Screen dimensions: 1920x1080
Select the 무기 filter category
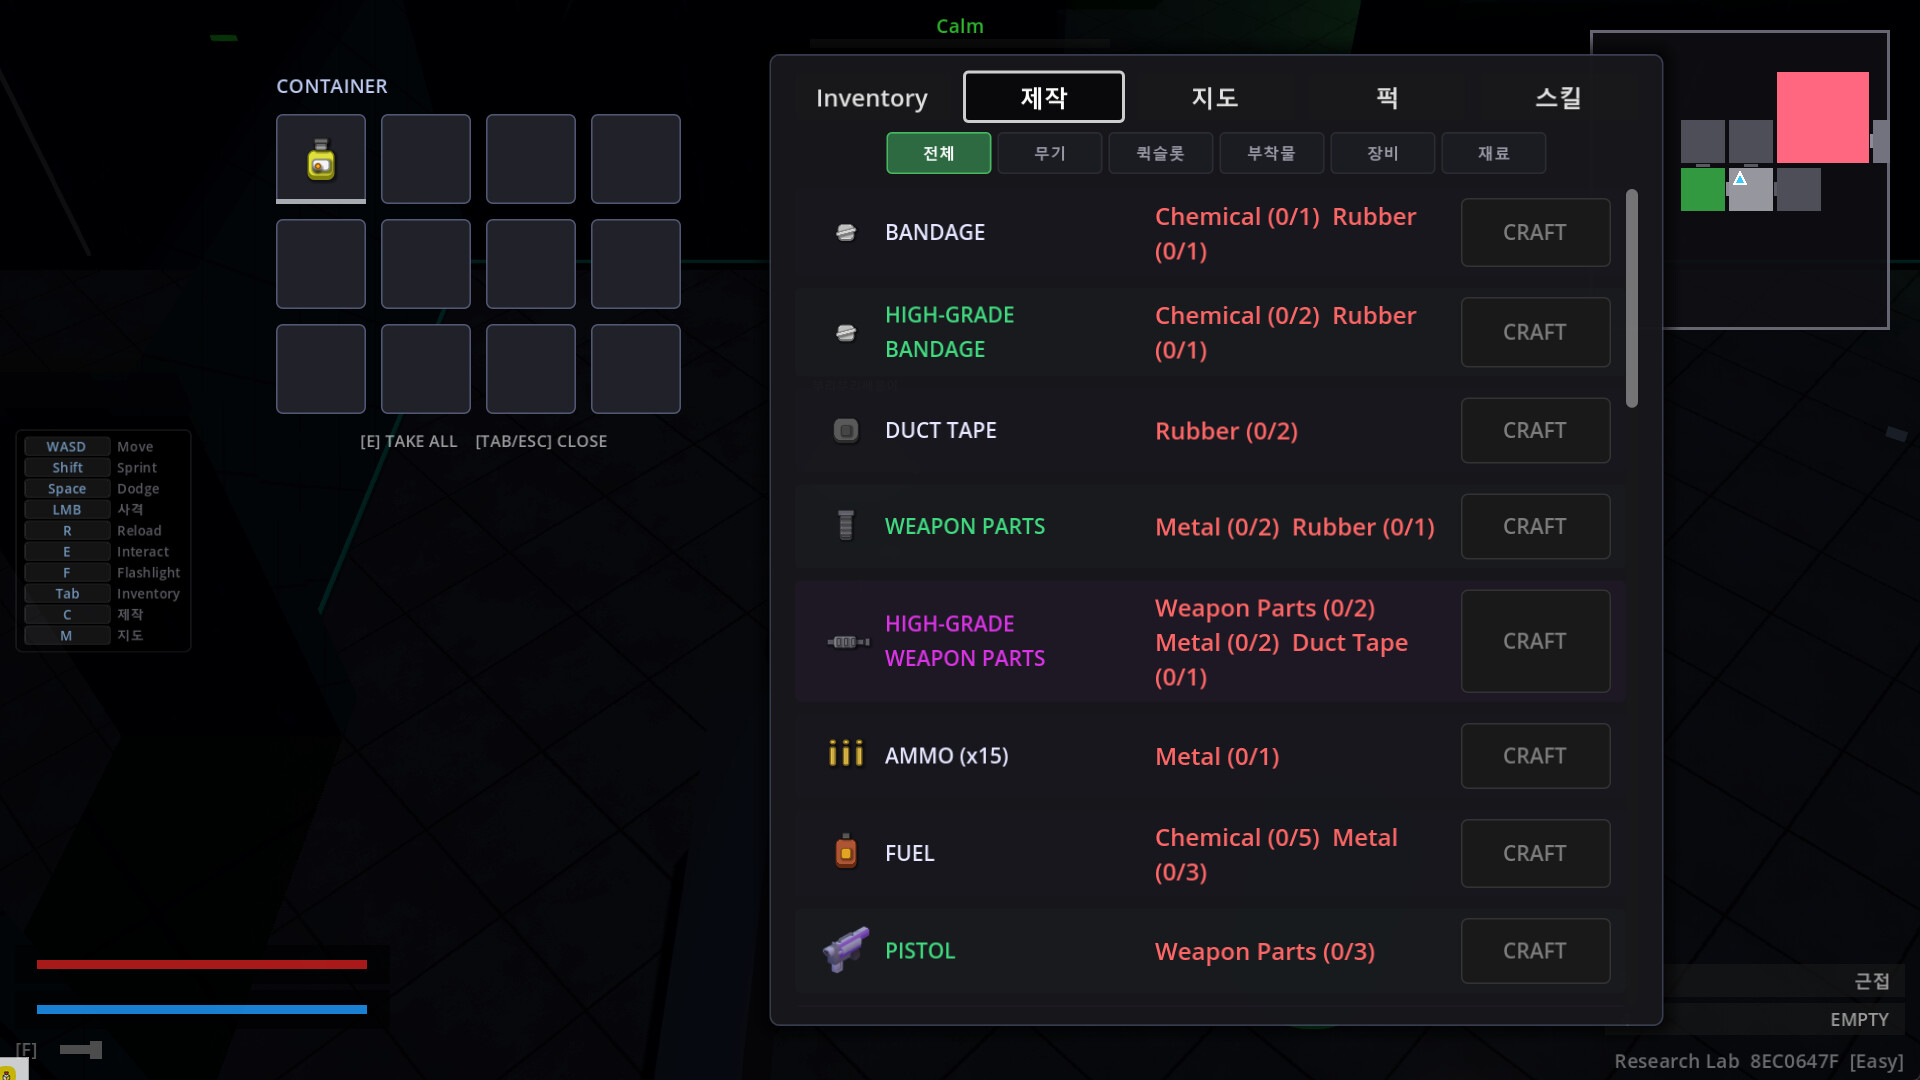(x=1049, y=153)
